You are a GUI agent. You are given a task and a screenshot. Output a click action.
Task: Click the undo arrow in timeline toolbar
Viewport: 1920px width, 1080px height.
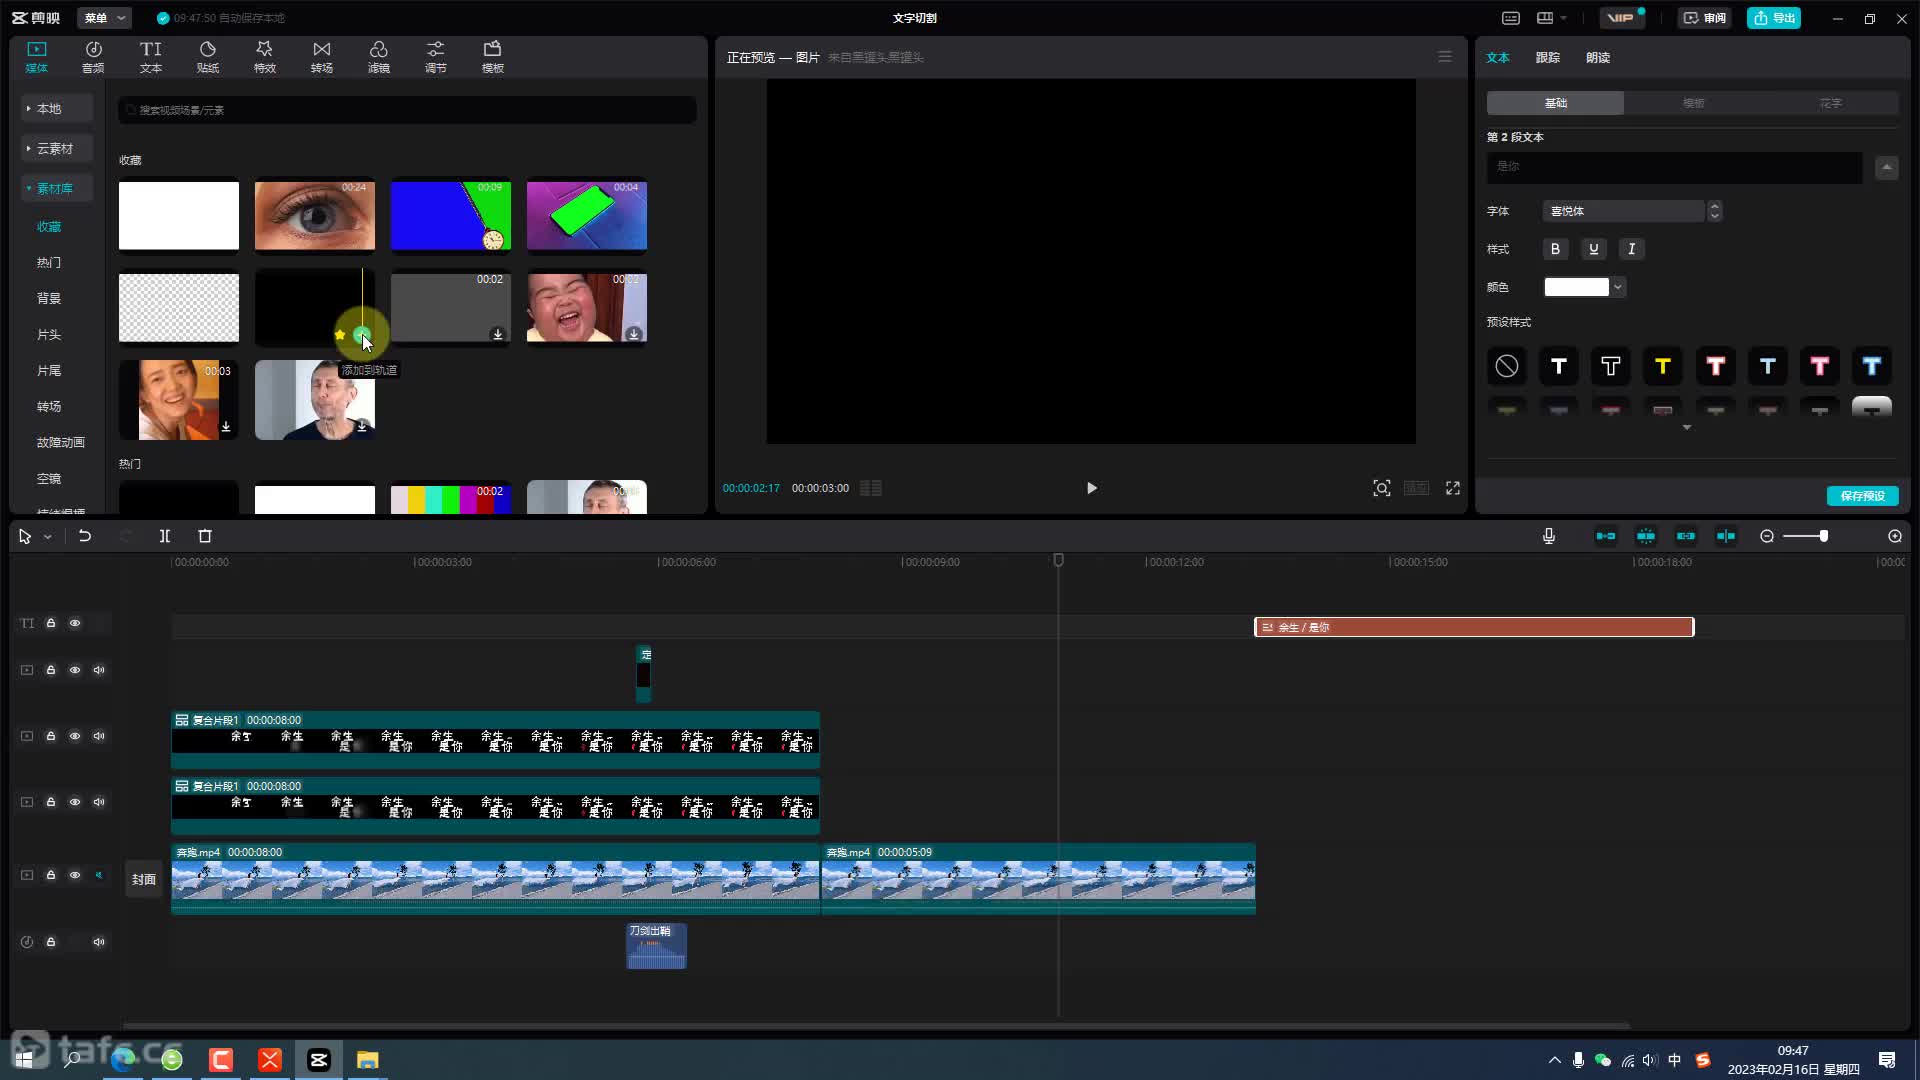click(x=85, y=536)
